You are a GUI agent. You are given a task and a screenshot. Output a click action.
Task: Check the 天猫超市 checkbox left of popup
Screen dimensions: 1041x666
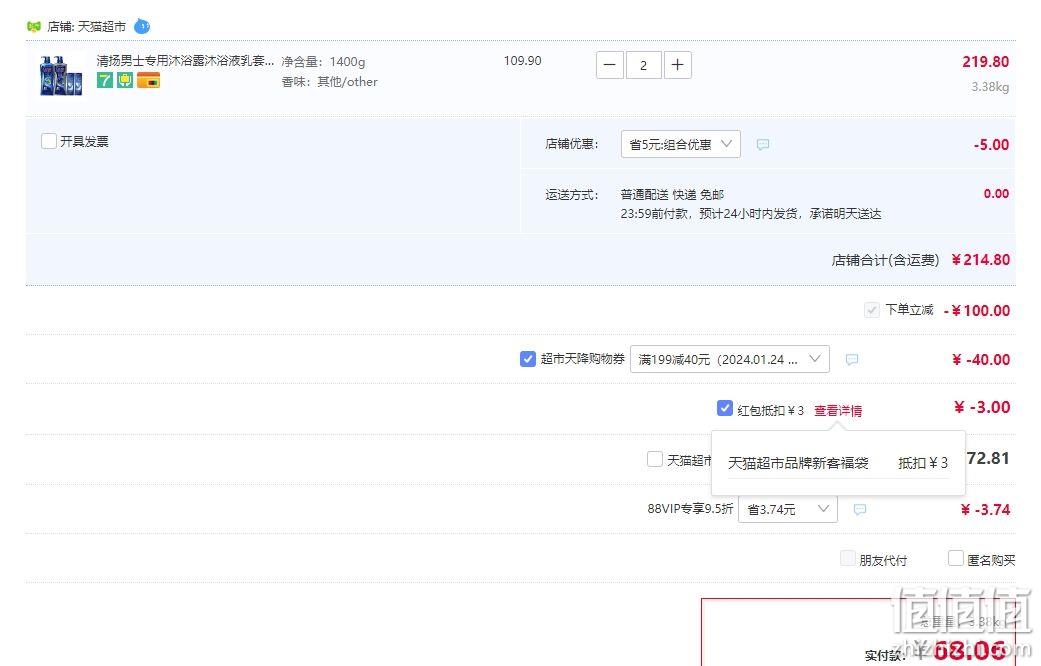655,459
